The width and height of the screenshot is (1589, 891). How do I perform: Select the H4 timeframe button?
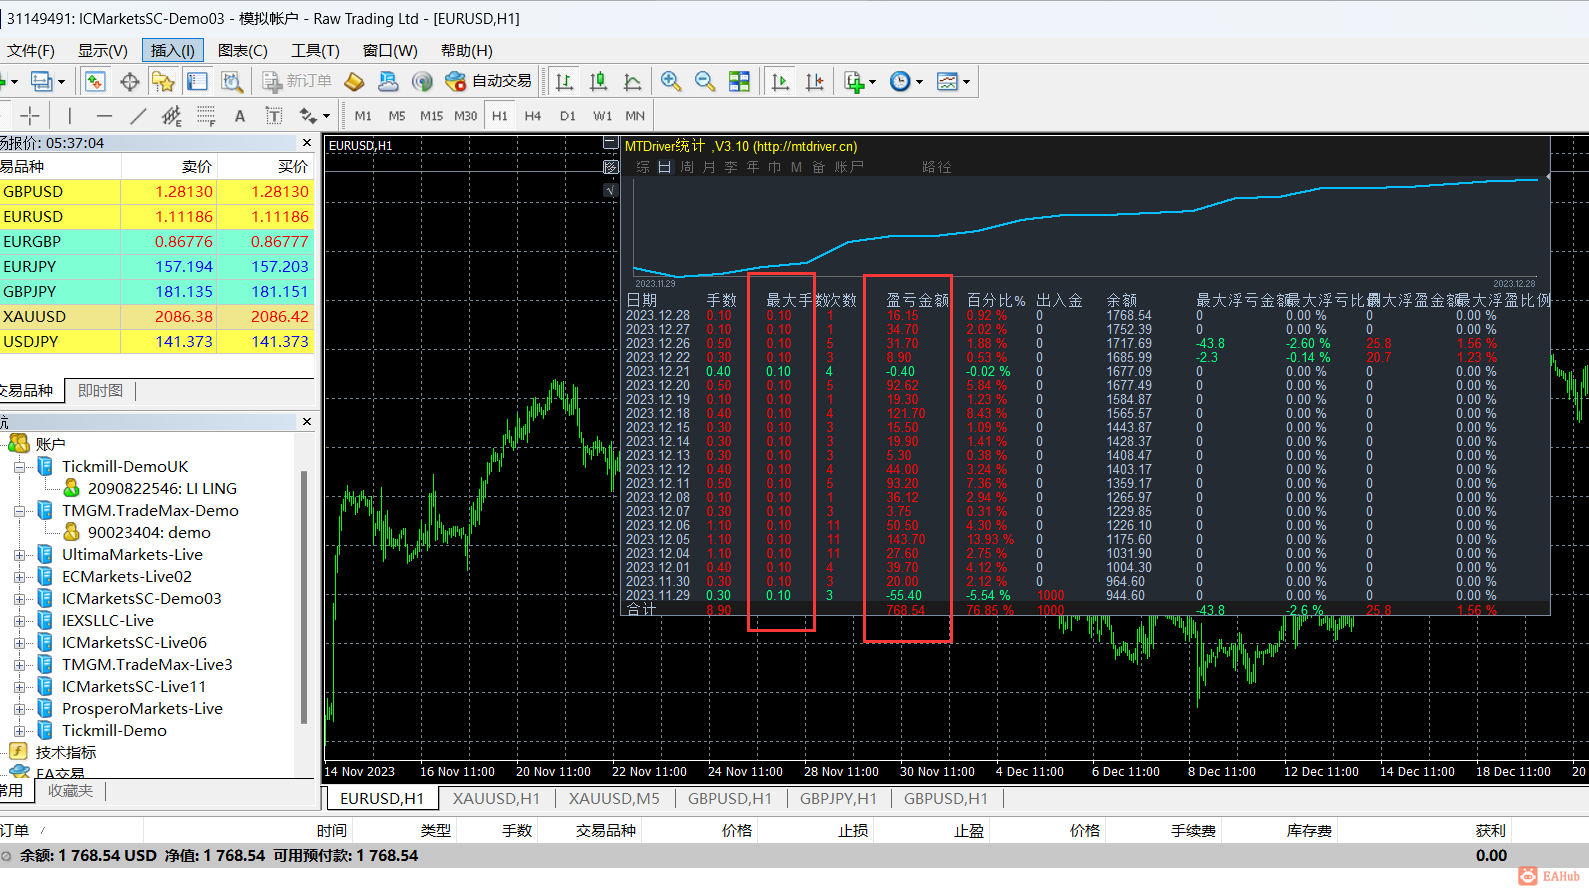click(x=533, y=116)
